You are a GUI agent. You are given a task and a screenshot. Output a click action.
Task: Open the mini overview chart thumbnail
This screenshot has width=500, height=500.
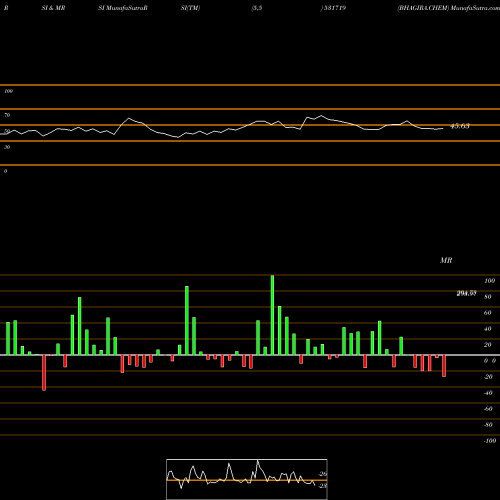pyautogui.click(x=247, y=479)
